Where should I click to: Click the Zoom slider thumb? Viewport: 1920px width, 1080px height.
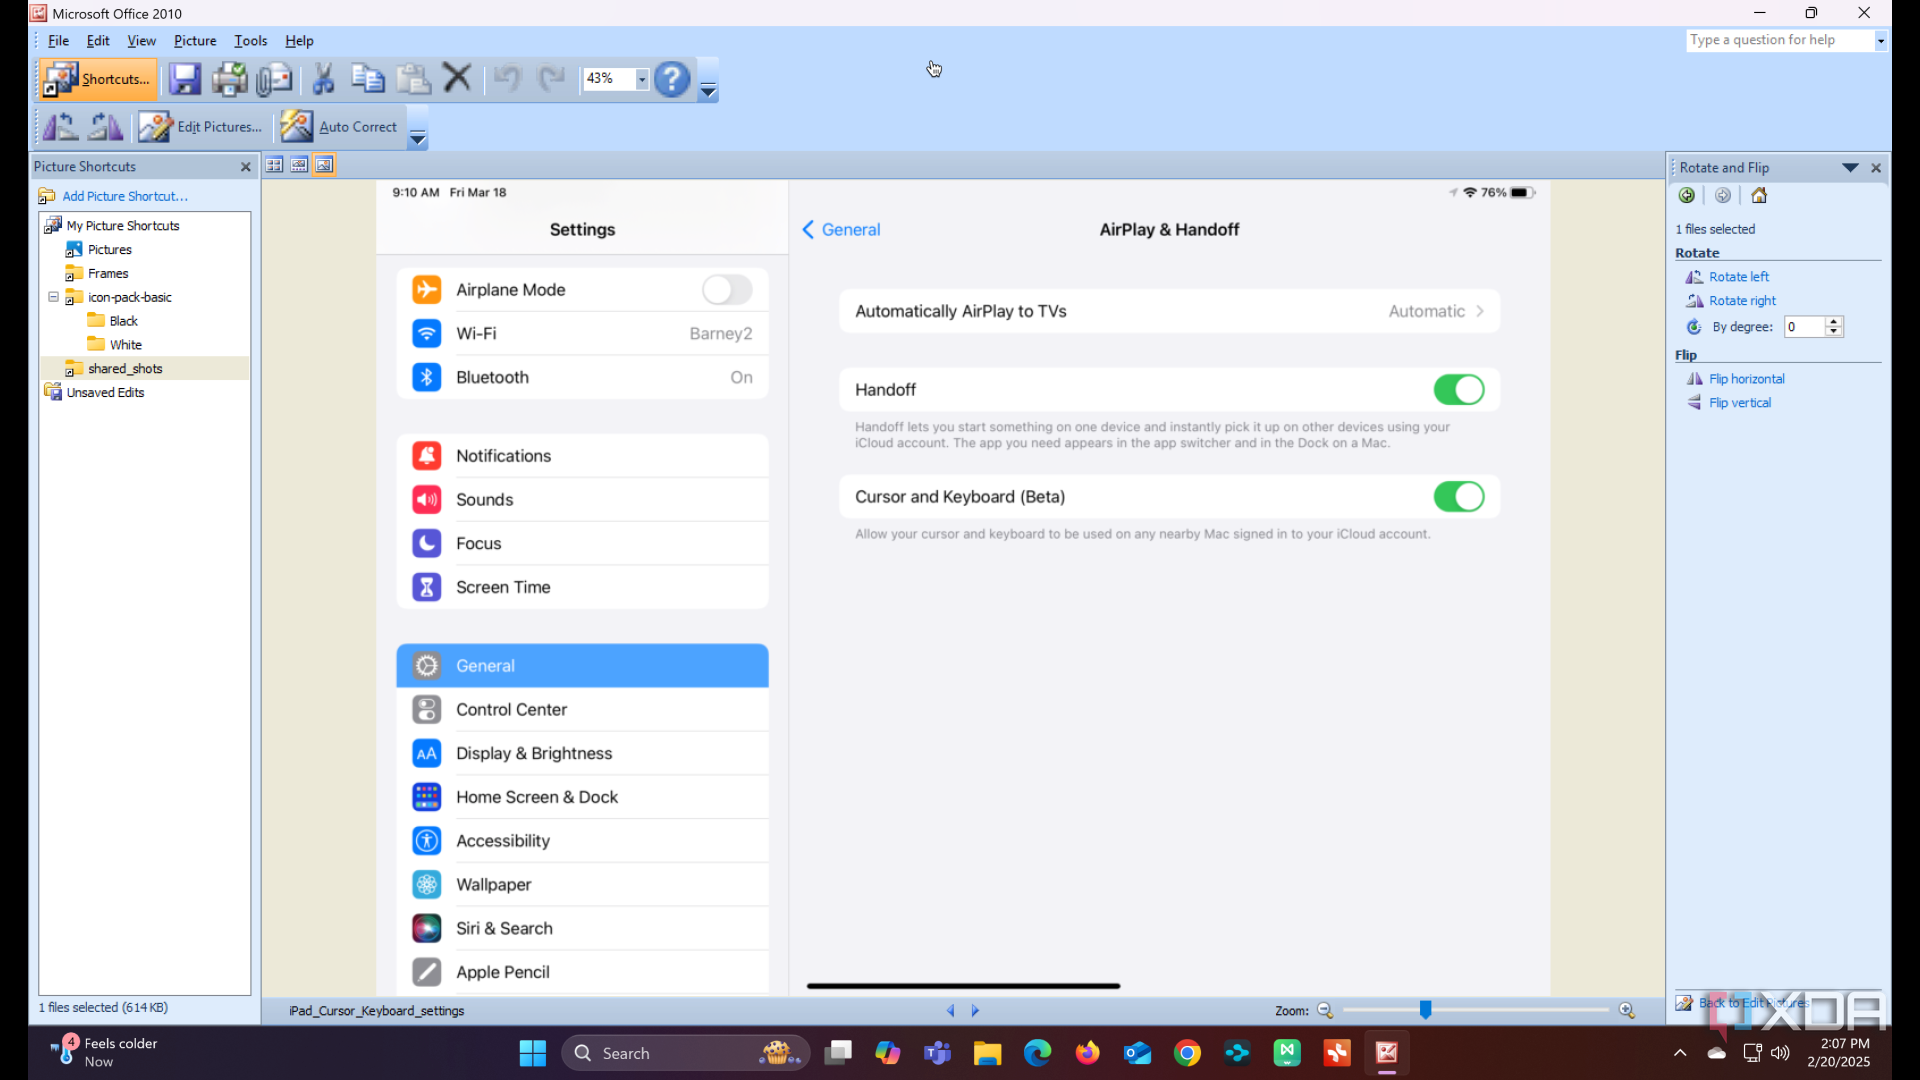1425,1011
